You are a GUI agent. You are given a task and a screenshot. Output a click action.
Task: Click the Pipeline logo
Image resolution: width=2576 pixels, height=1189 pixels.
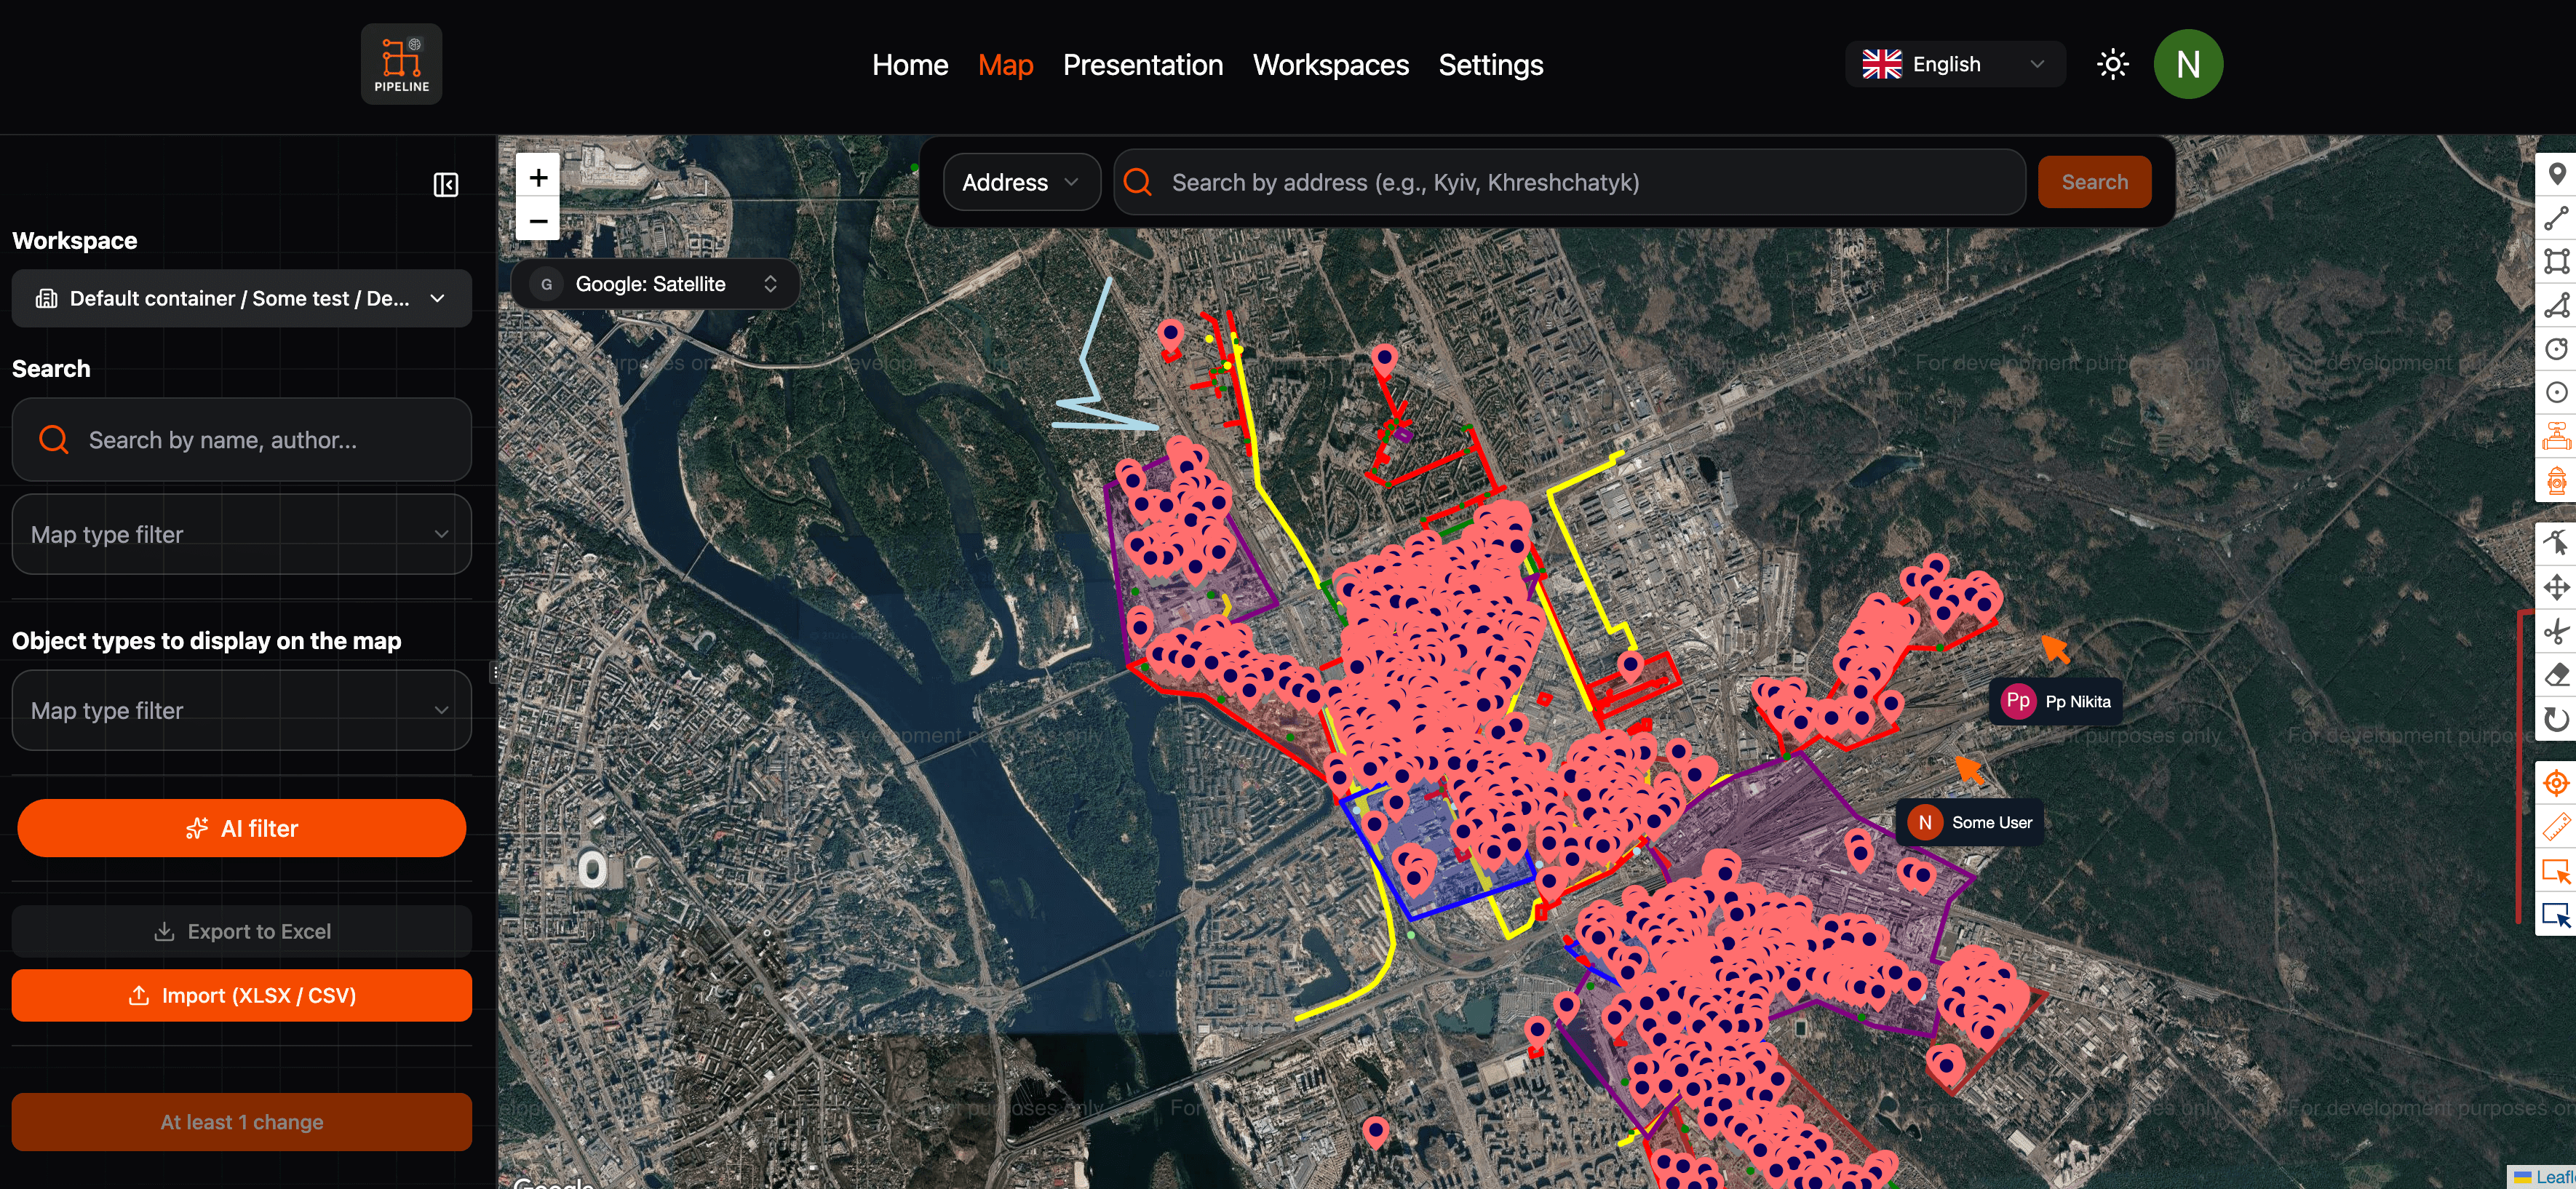(x=402, y=64)
